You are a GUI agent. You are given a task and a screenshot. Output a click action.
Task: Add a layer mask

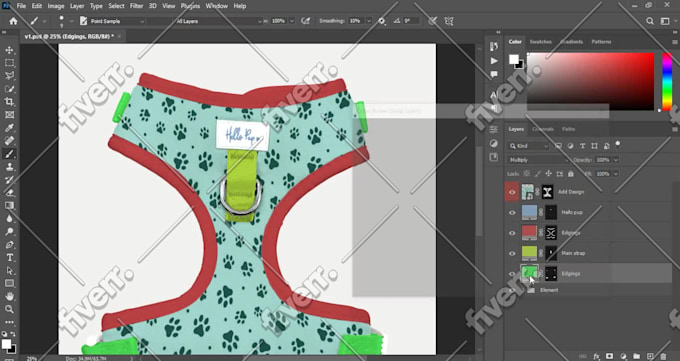(610, 356)
